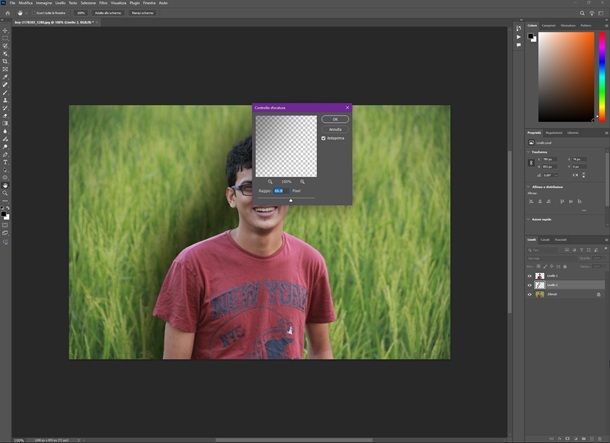Open the layer blend mode dropdown
Viewport: 610px width, 443px height.
click(552, 258)
